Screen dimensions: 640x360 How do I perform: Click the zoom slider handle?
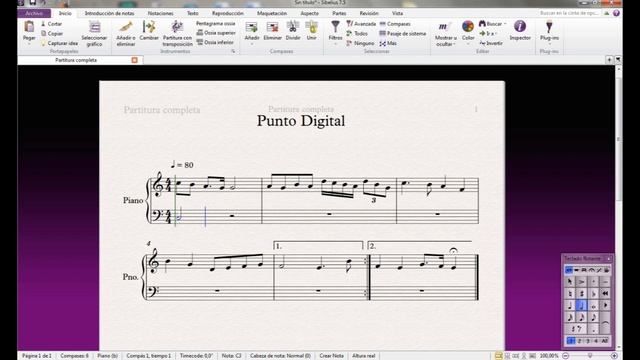pos(590,356)
